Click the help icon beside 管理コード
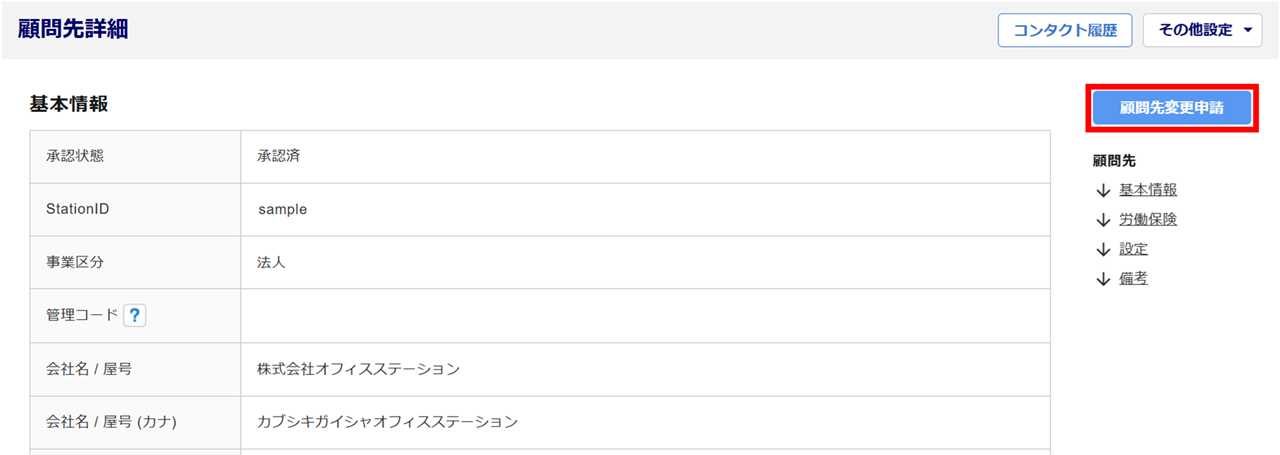The image size is (1280, 455). click(x=136, y=316)
